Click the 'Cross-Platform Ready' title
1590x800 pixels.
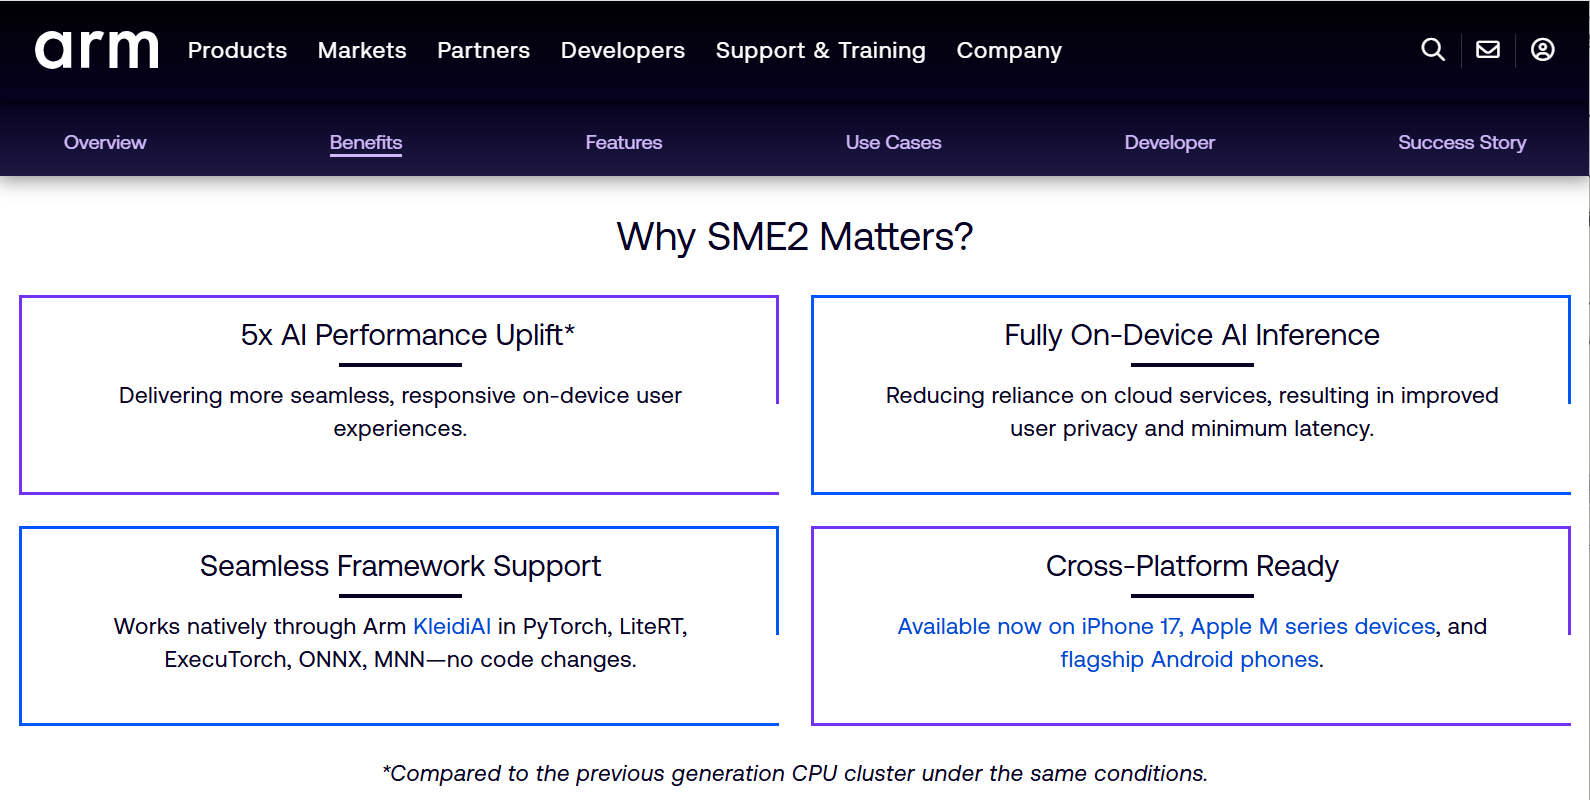click(x=1192, y=566)
